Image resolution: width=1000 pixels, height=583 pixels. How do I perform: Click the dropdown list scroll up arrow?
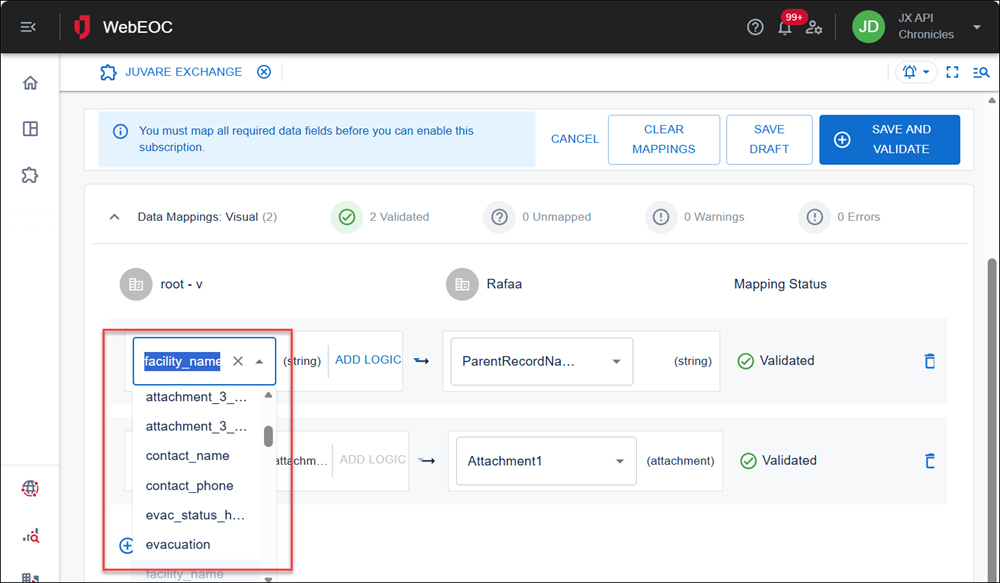click(268, 395)
